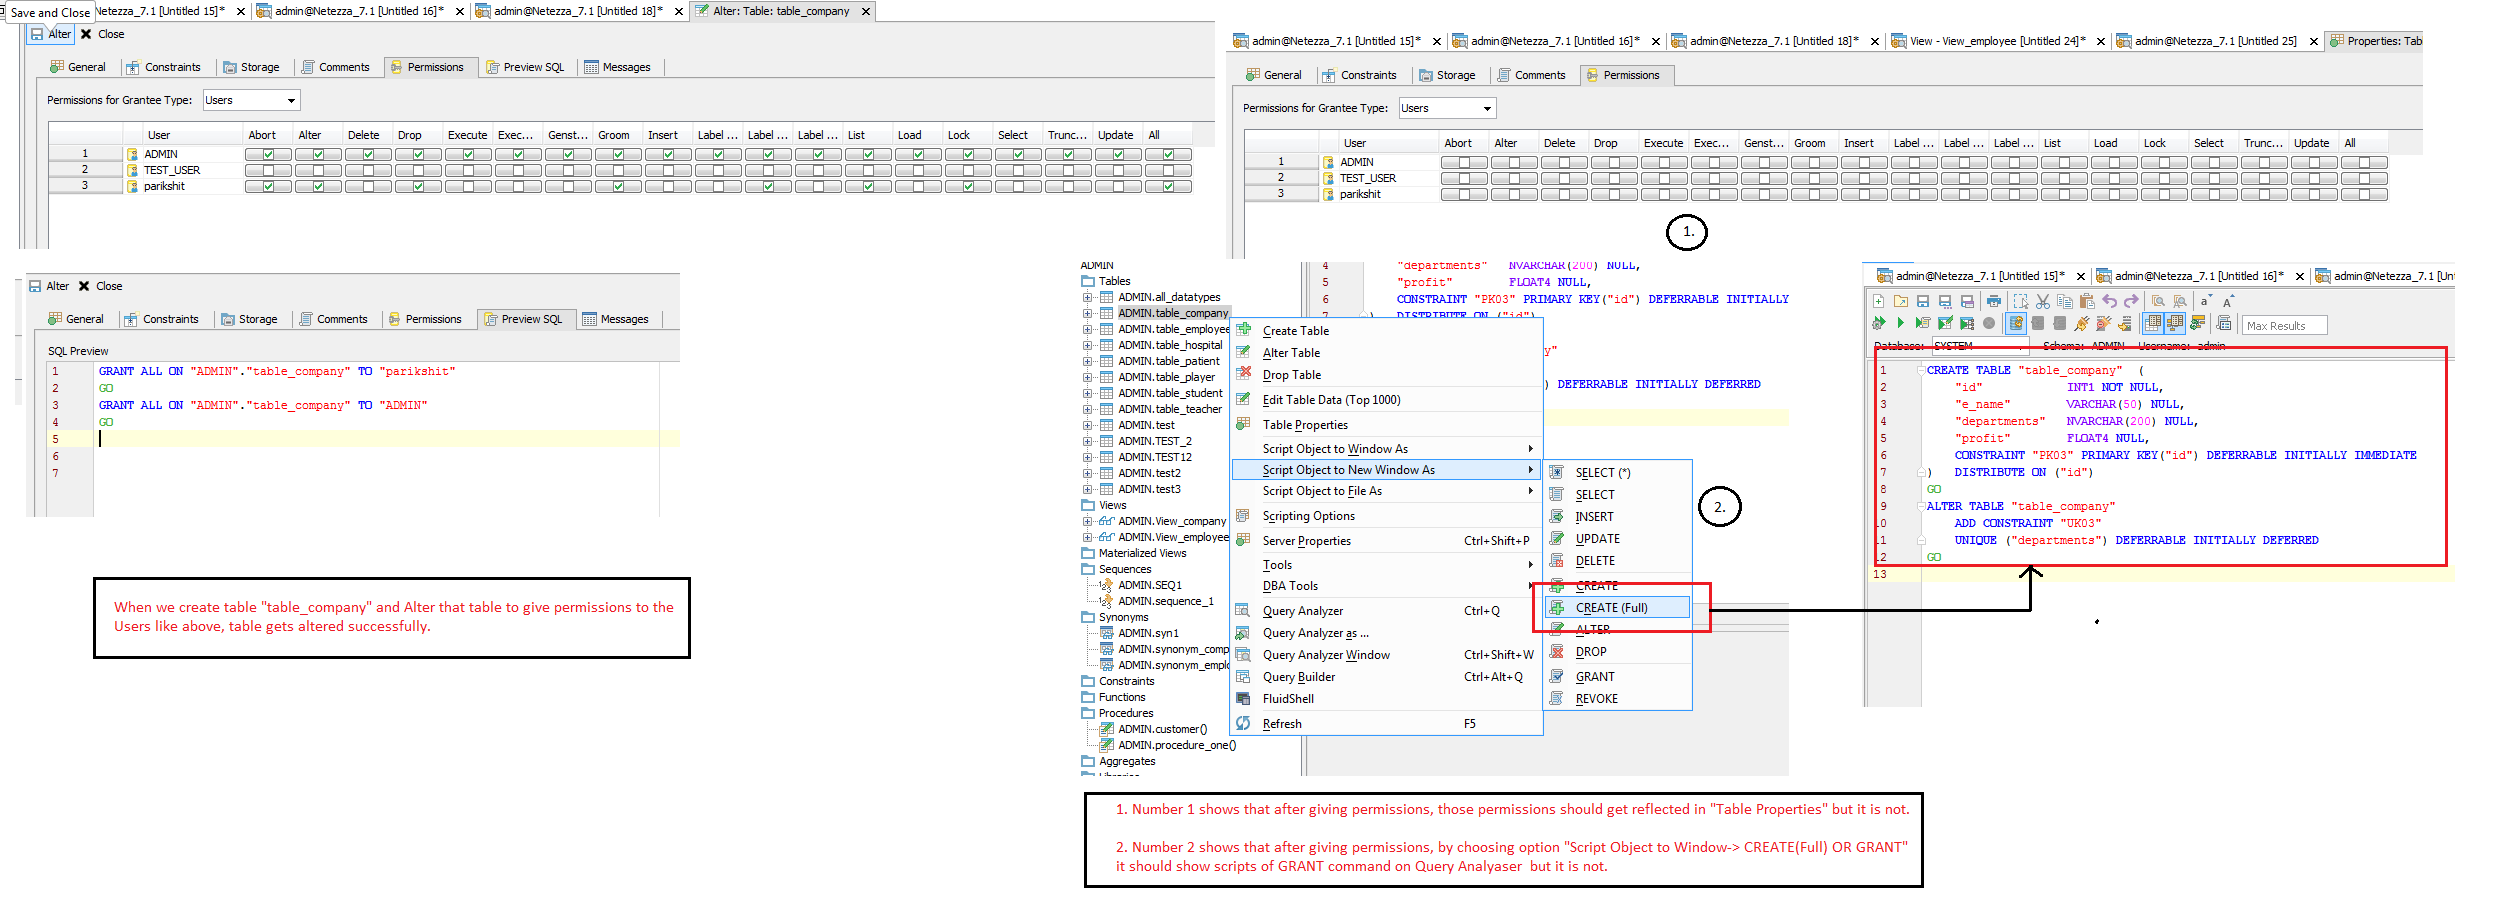Click the Cut scissors icon
Image resolution: width=2512 pixels, height=908 pixels.
(x=2043, y=301)
